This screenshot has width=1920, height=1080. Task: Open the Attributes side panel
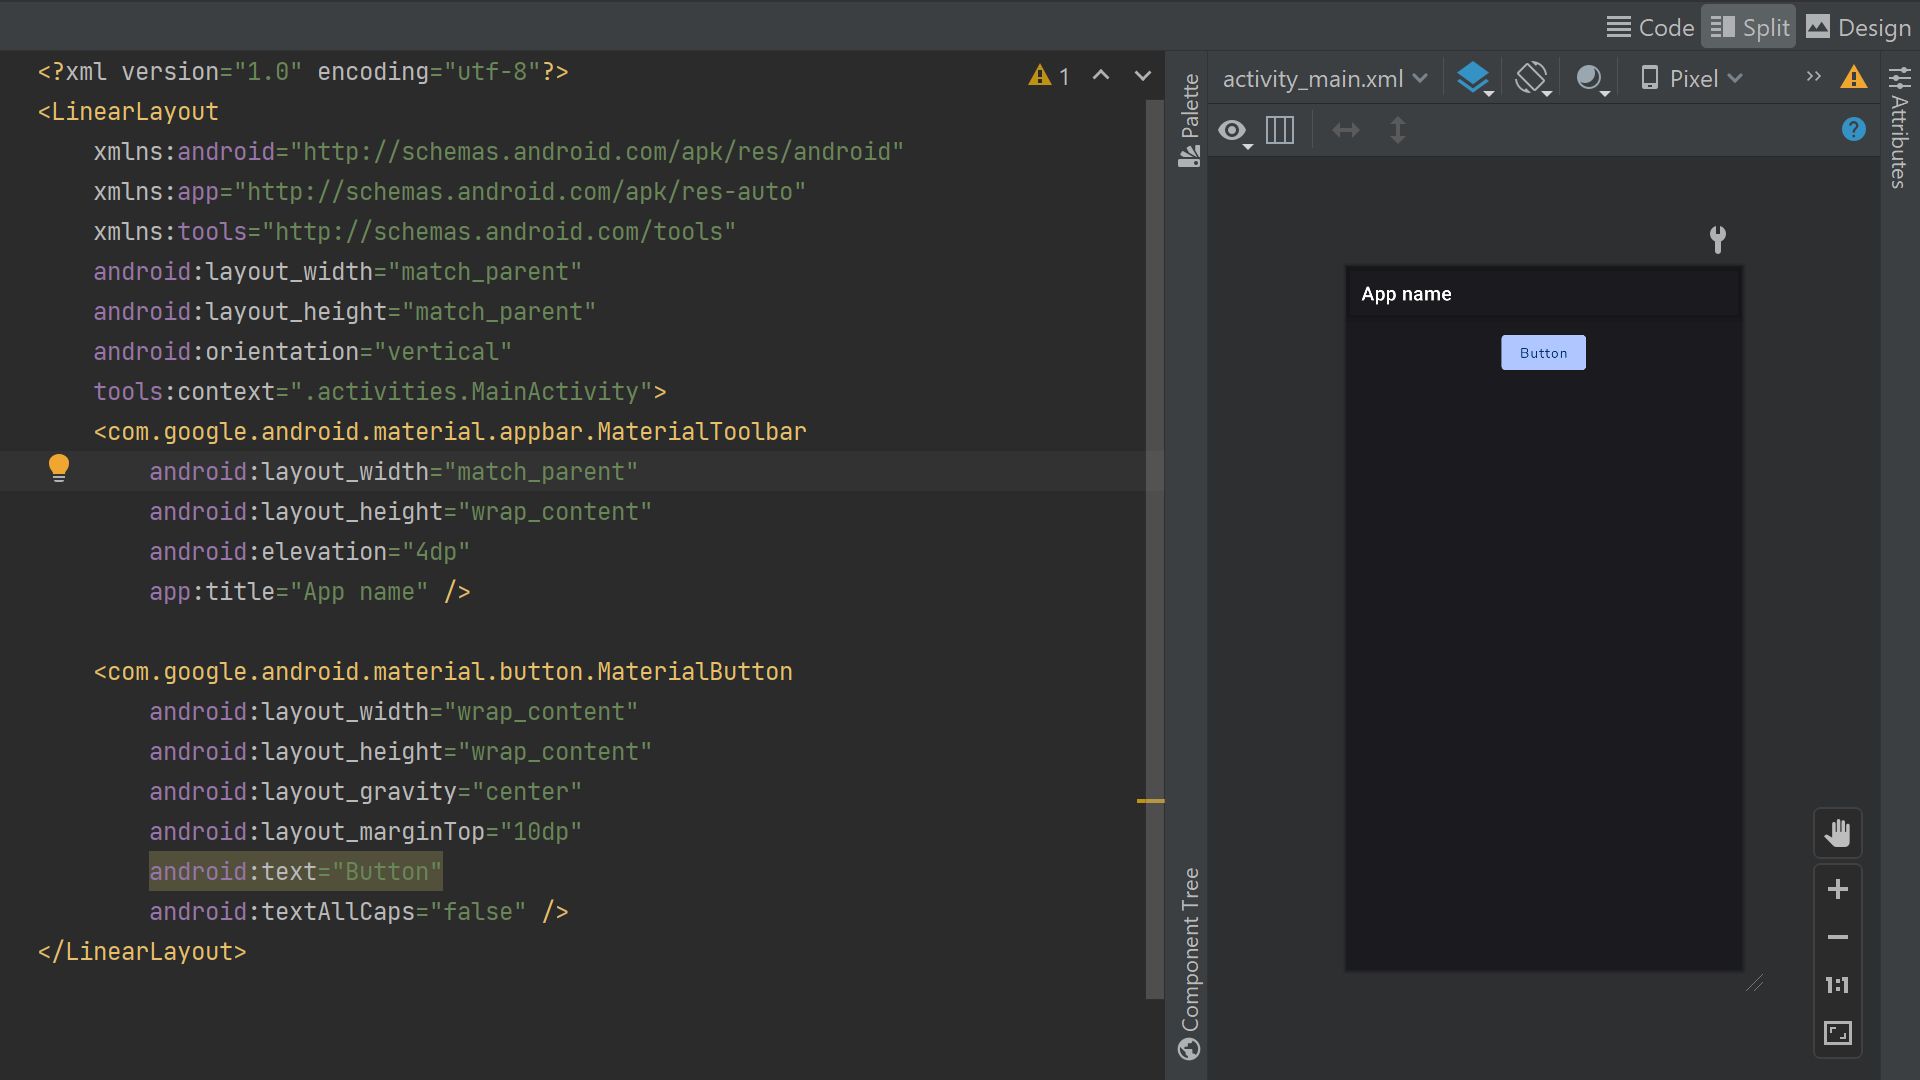1899,127
